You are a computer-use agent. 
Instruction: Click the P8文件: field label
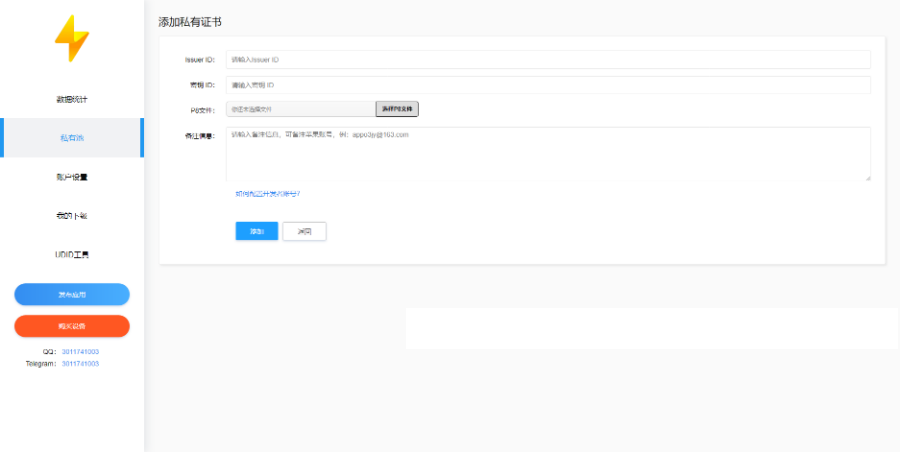[x=203, y=109]
